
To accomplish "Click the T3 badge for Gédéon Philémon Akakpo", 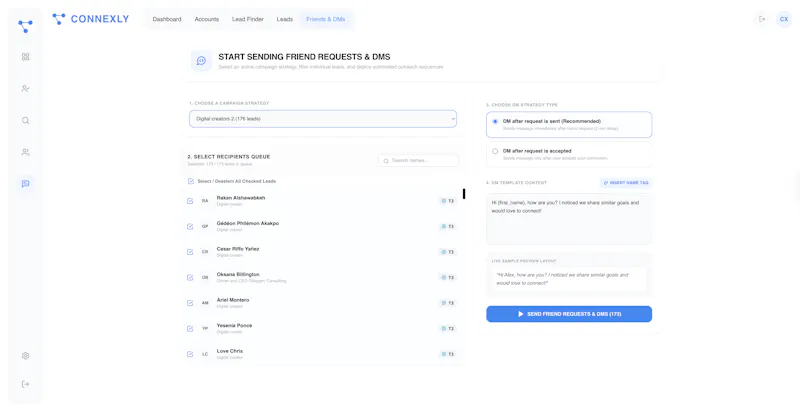I will [447, 226].
